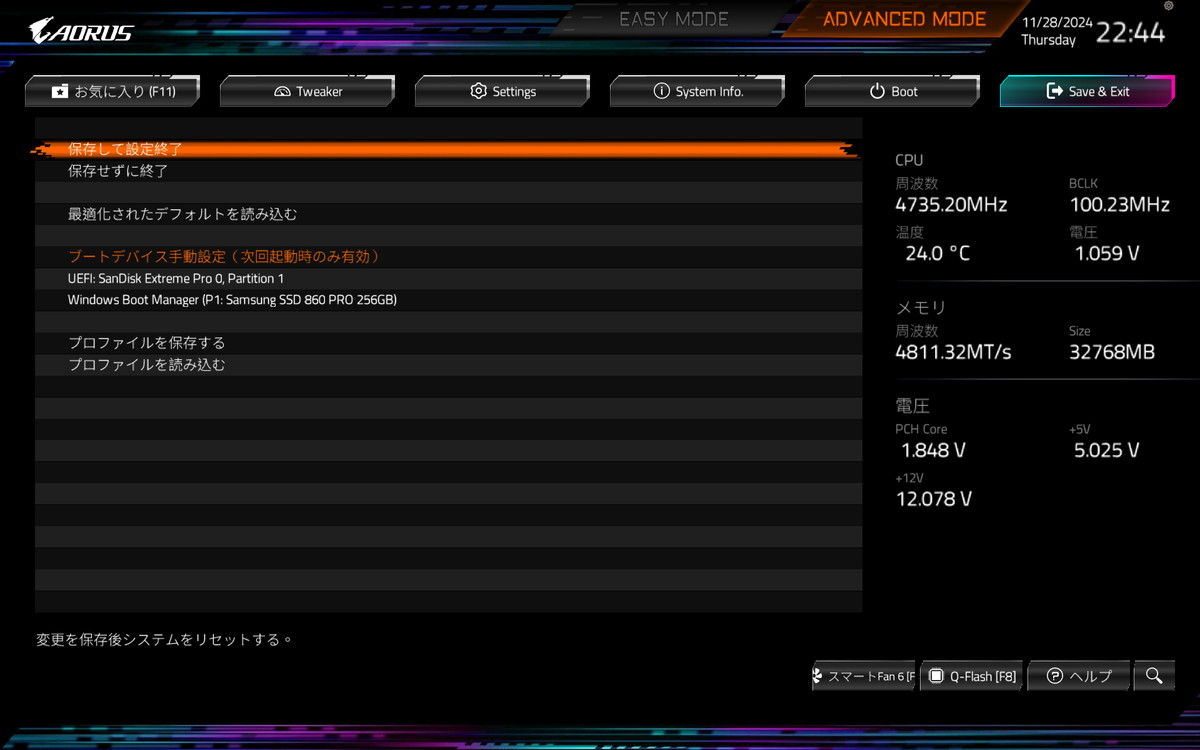Click the メモリ section heading
The height and width of the screenshot is (750, 1200).
[920, 308]
